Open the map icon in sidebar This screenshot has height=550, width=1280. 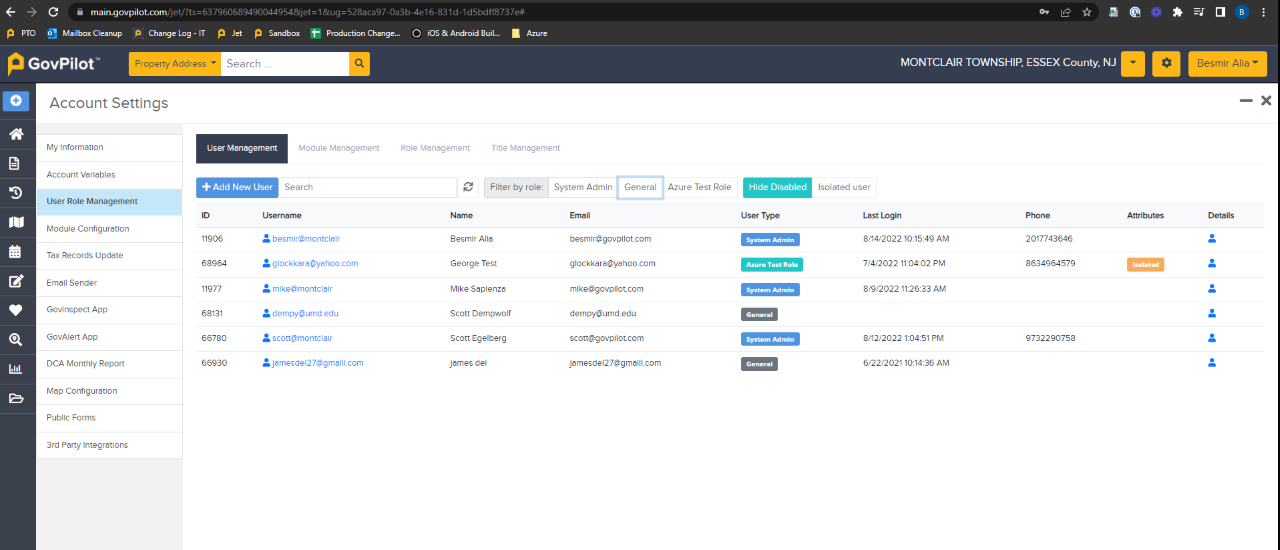(16, 222)
